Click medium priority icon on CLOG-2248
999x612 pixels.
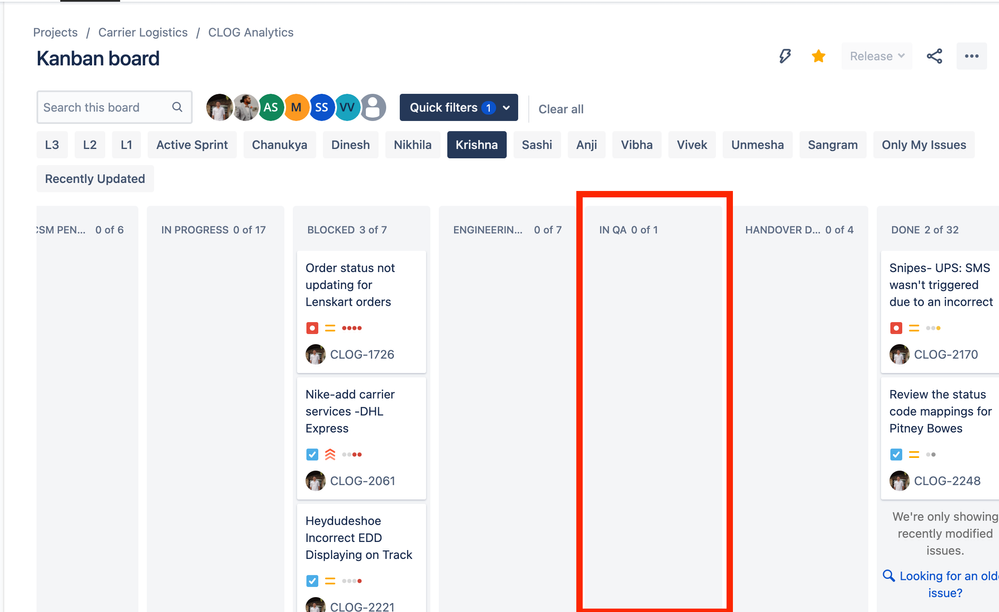tap(914, 455)
